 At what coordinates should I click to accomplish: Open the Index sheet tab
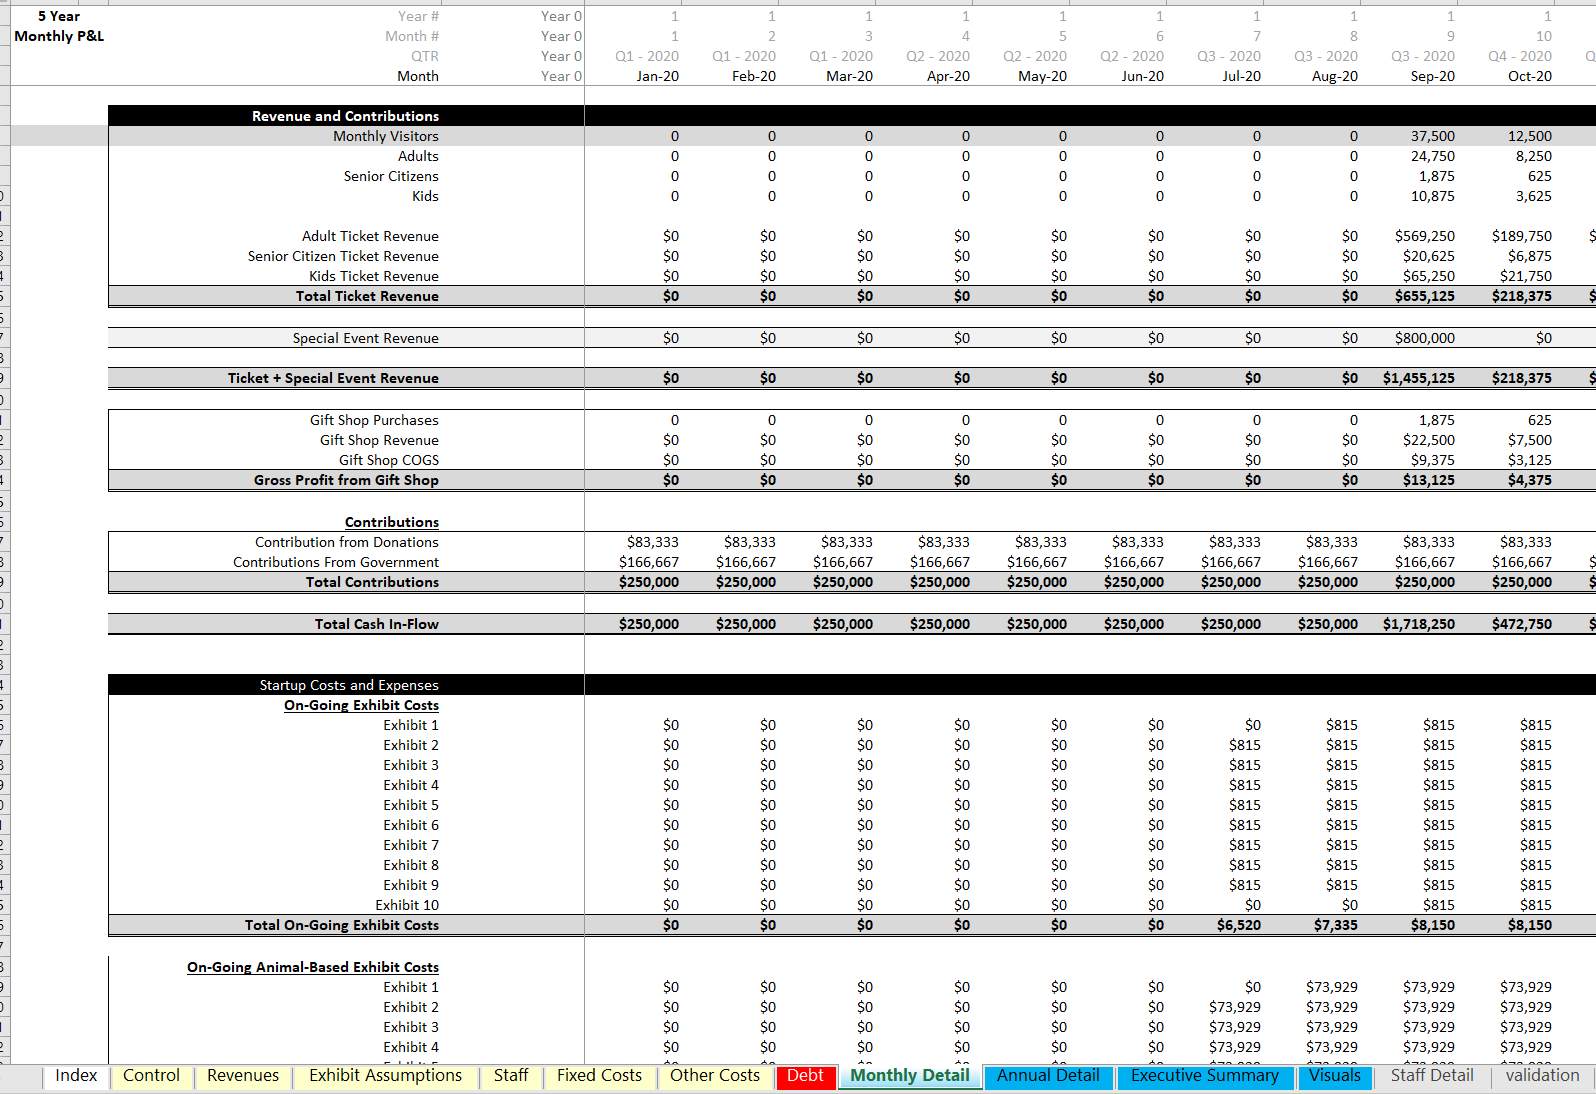pos(76,1076)
